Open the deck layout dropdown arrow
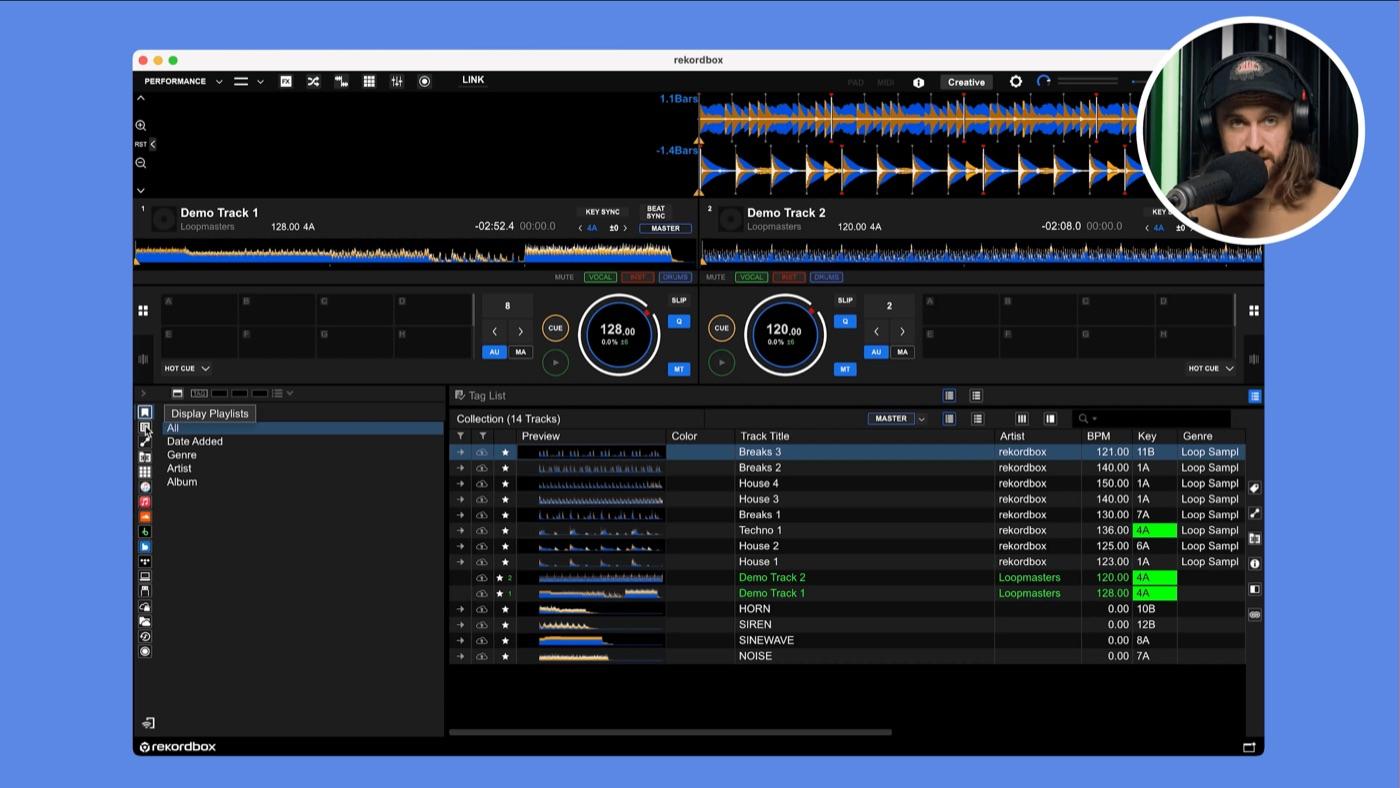Viewport: 1400px width, 788px height. (260, 81)
